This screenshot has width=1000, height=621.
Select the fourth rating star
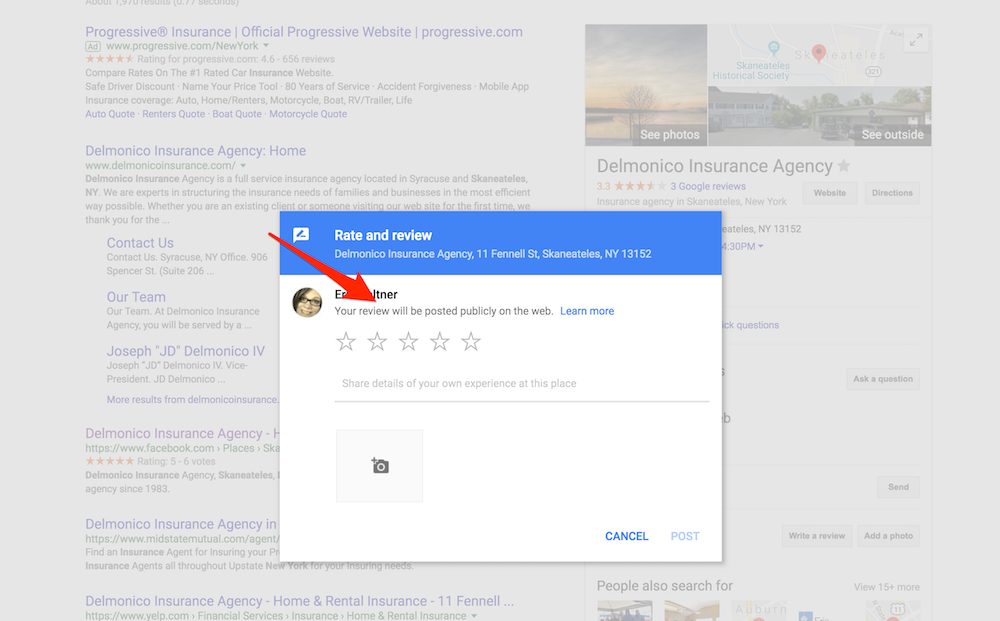point(439,342)
